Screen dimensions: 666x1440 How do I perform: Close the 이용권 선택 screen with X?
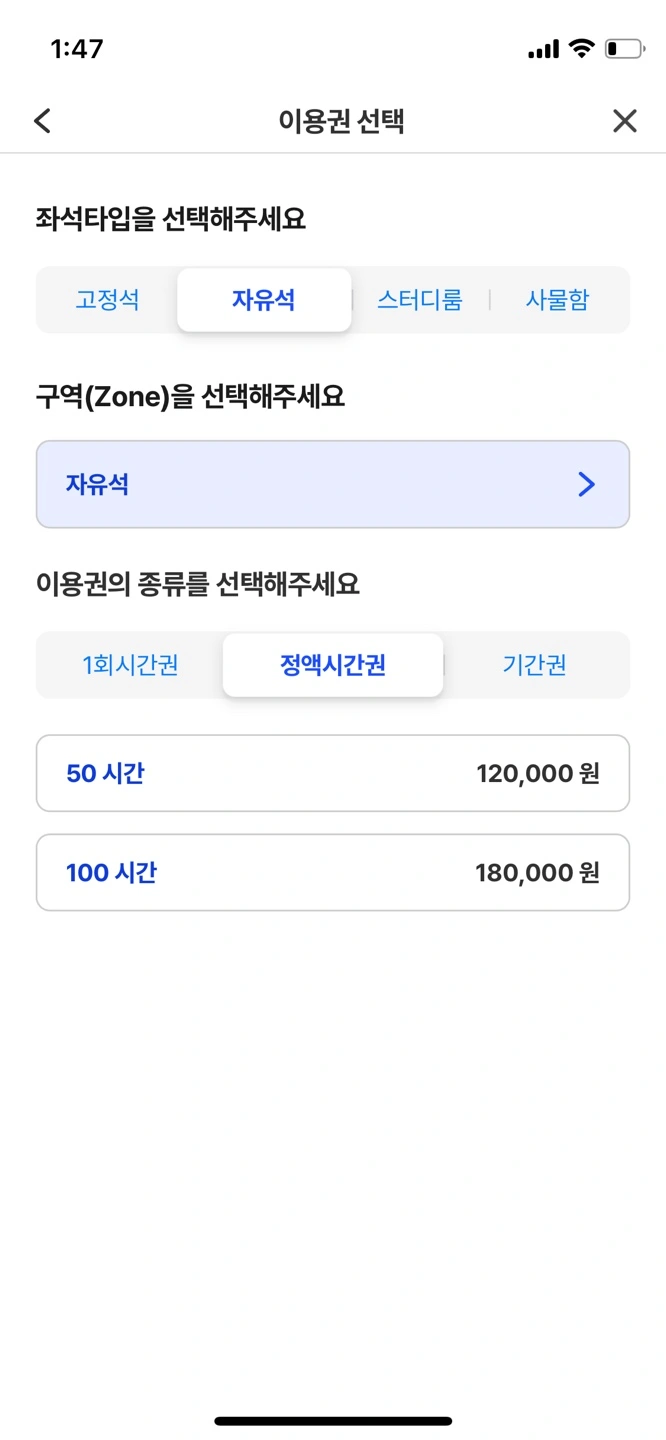[x=624, y=122]
